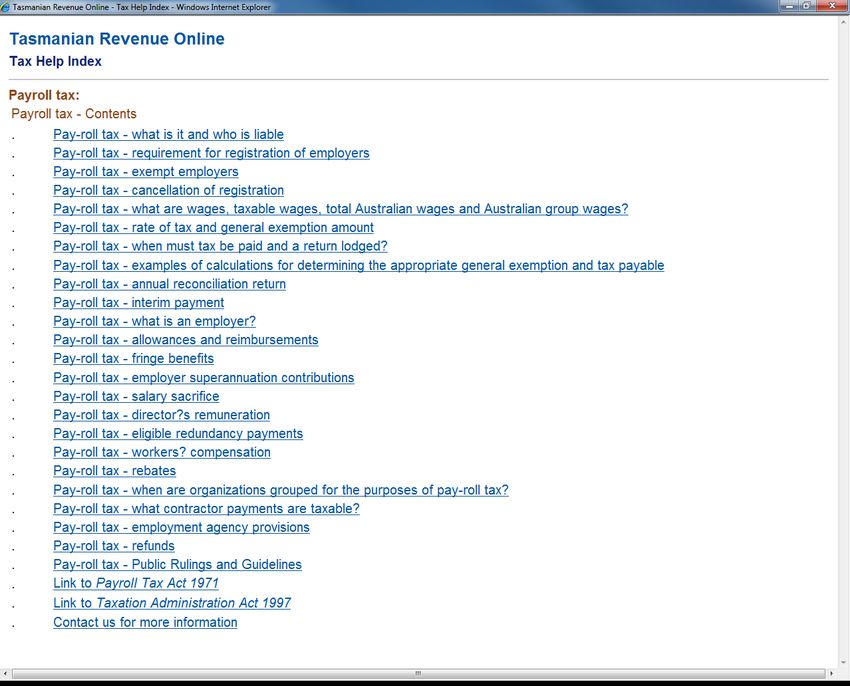
Task: Click the vertical scrollbar down arrow
Action: [x=843, y=663]
